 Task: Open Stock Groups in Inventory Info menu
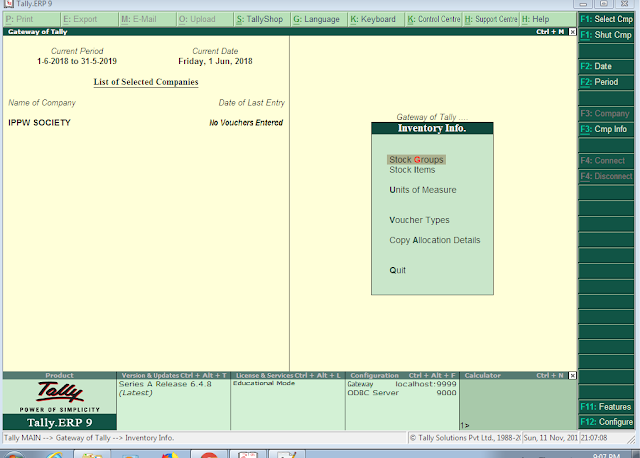point(416,160)
